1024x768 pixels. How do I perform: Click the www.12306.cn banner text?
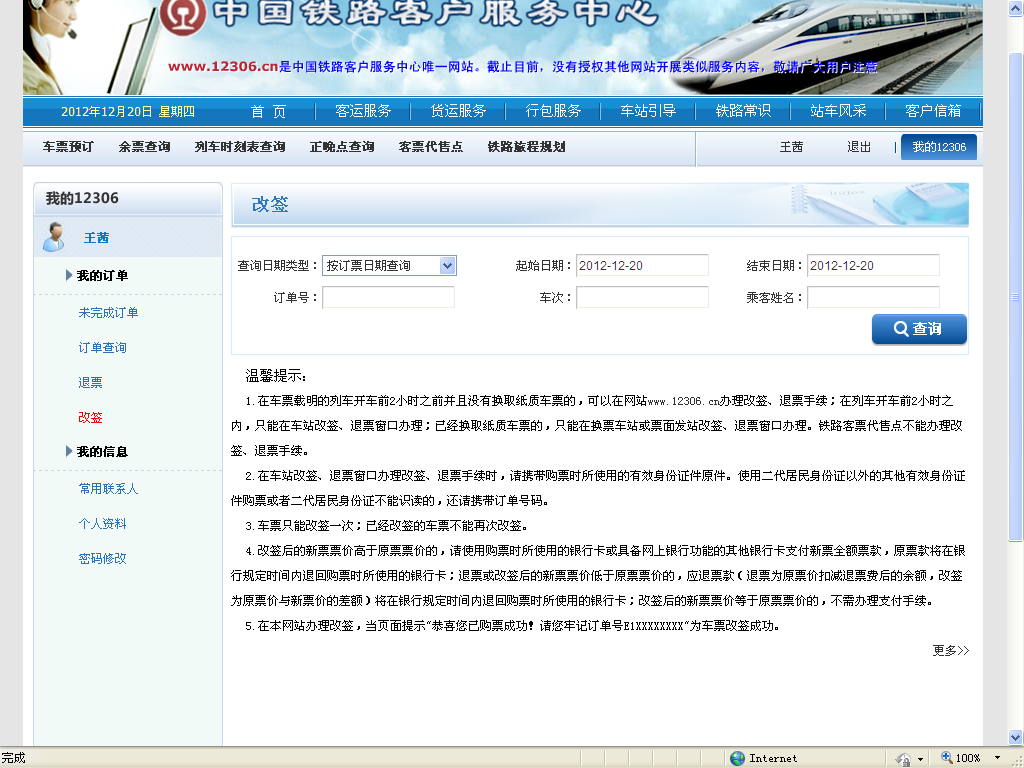(223, 67)
